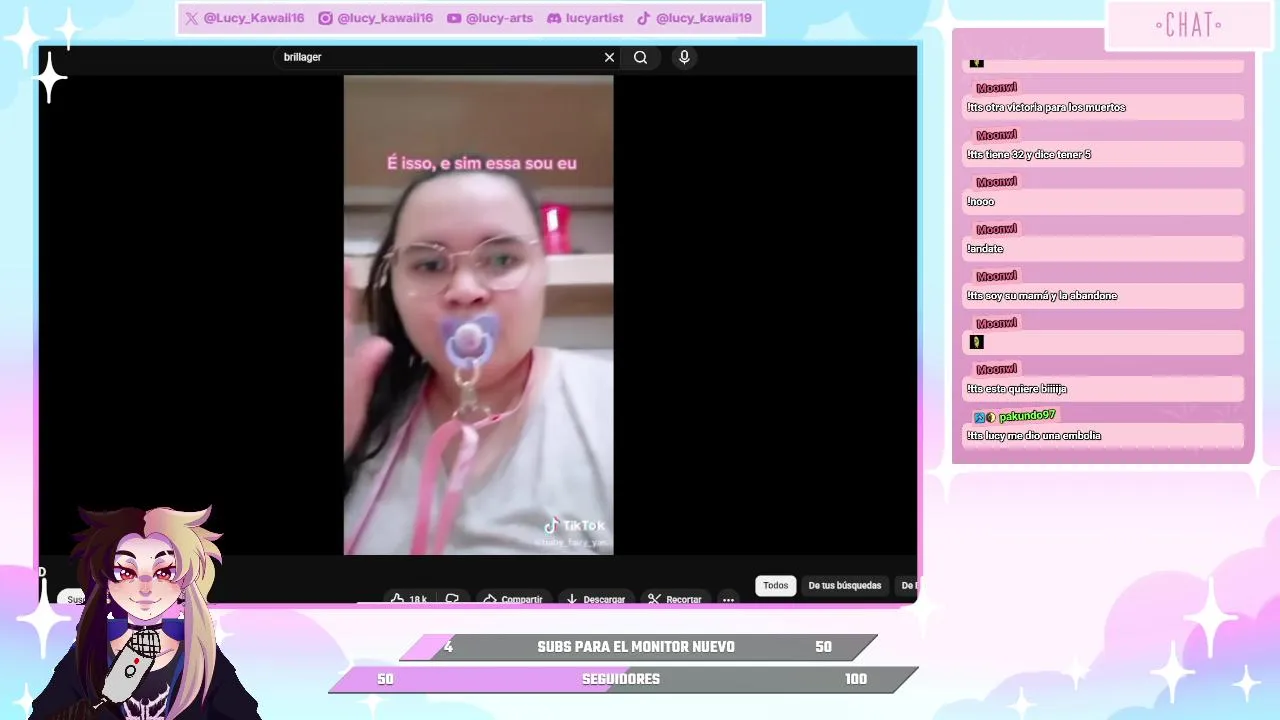This screenshot has width=1280, height=720.
Task: Click the SEGUIDORES progress bar
Action: 622,679
